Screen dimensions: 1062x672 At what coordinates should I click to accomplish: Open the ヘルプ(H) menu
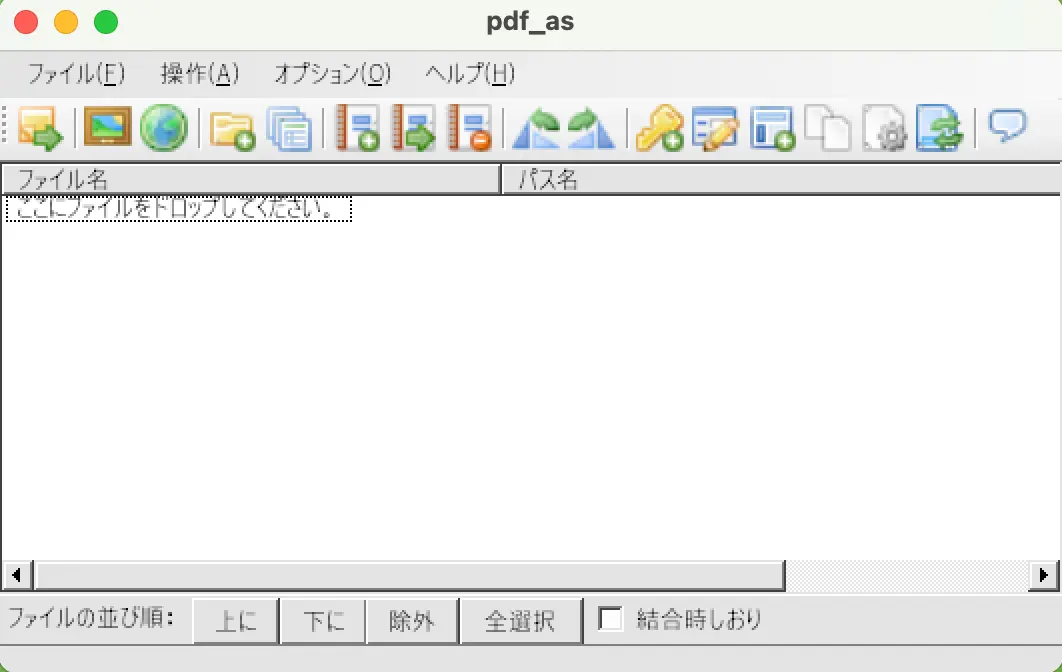point(470,73)
